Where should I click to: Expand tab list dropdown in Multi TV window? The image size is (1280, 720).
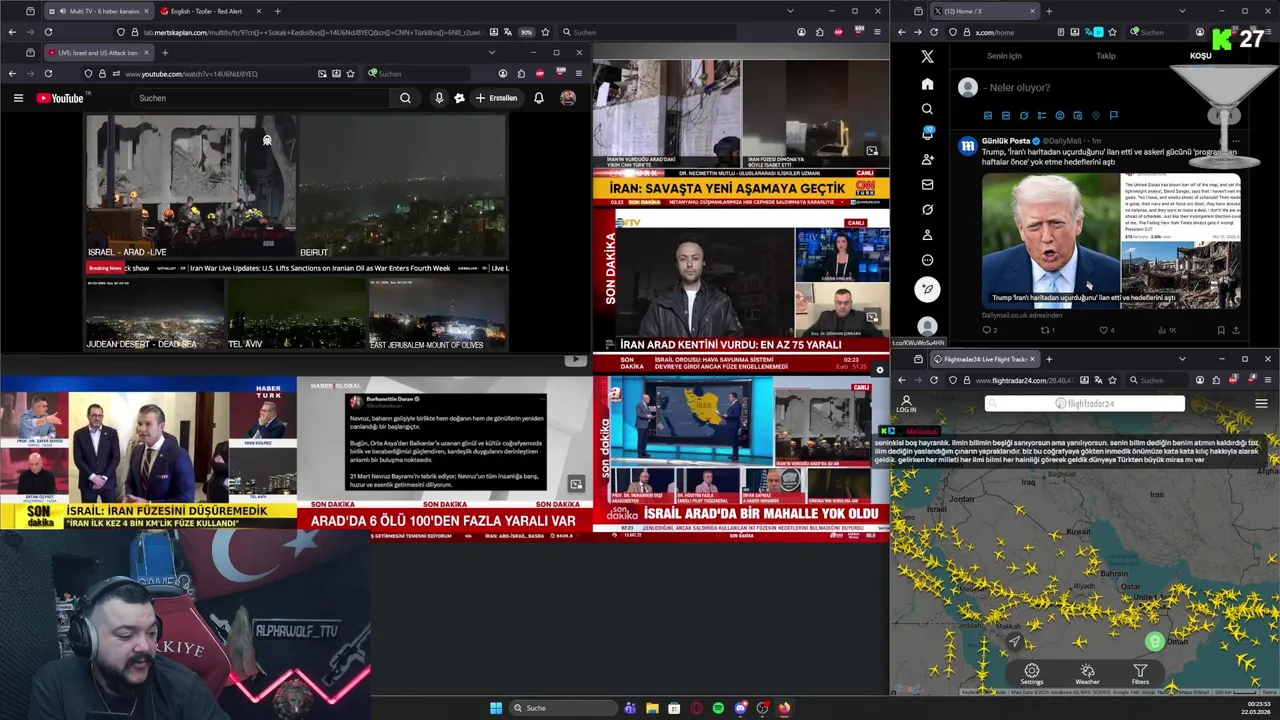pyautogui.click(x=790, y=11)
